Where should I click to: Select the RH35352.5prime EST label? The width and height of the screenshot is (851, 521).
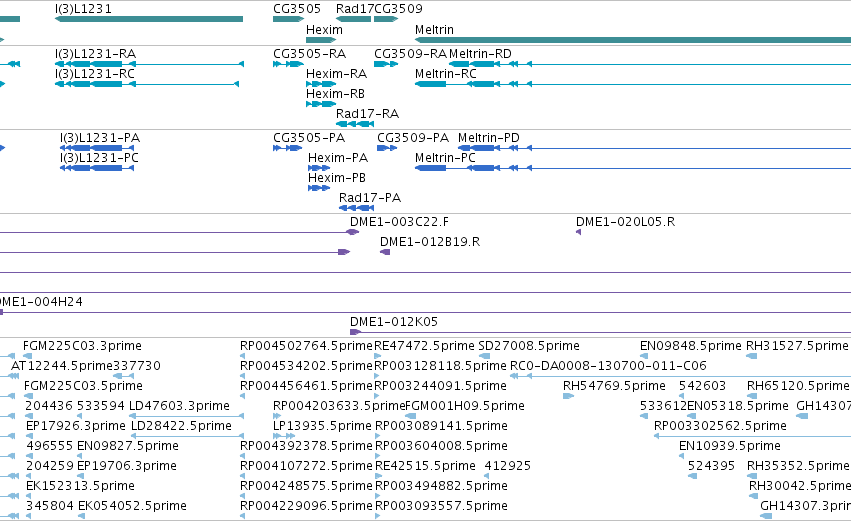[x=798, y=467]
